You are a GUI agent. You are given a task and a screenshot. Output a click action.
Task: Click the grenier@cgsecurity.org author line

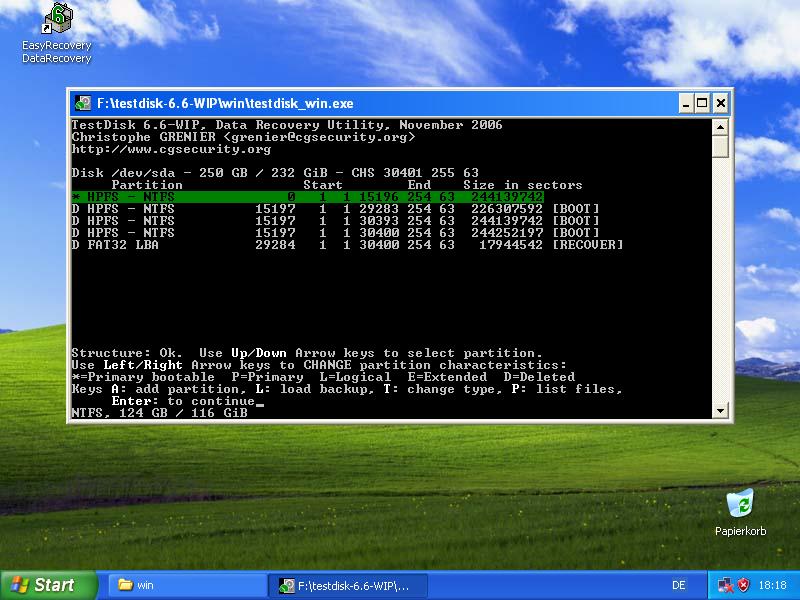pos(243,137)
